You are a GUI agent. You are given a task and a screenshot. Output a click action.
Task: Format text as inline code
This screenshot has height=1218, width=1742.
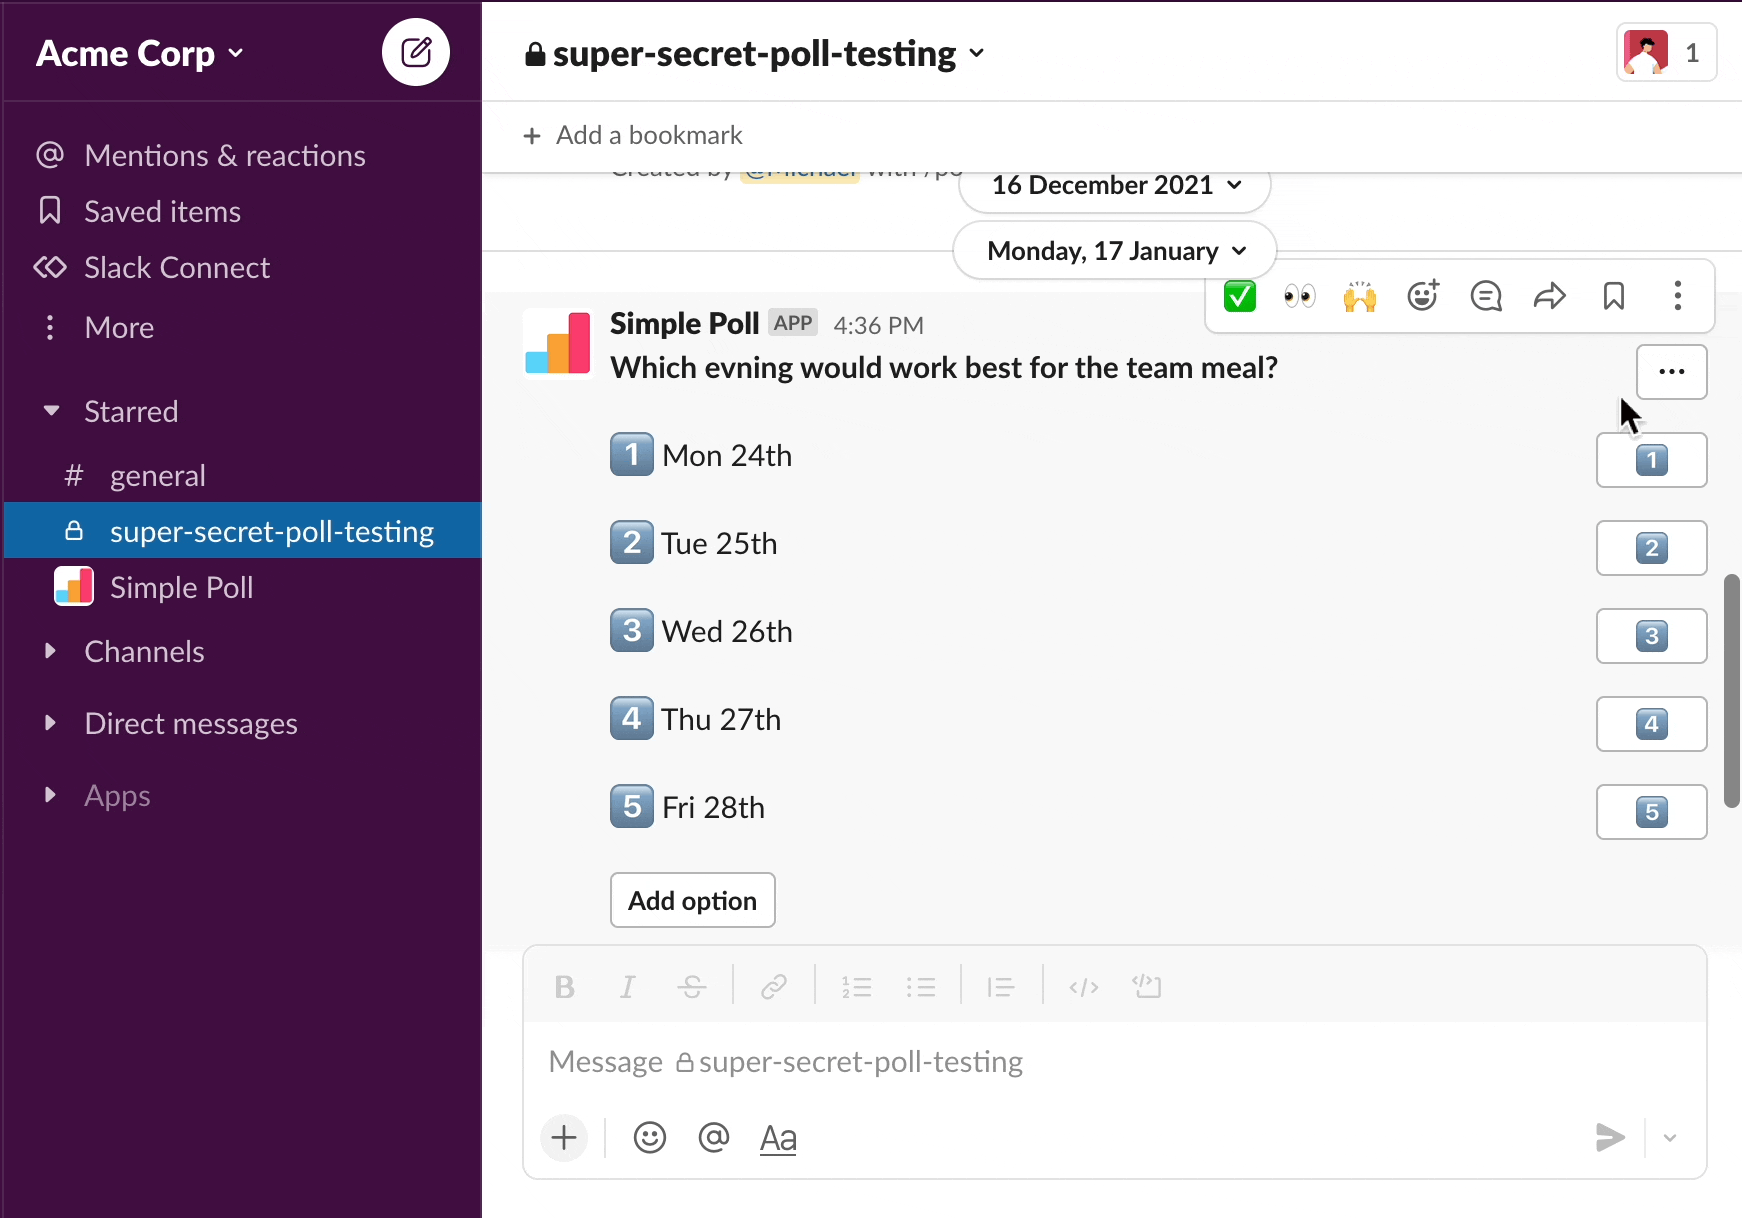point(1084,987)
